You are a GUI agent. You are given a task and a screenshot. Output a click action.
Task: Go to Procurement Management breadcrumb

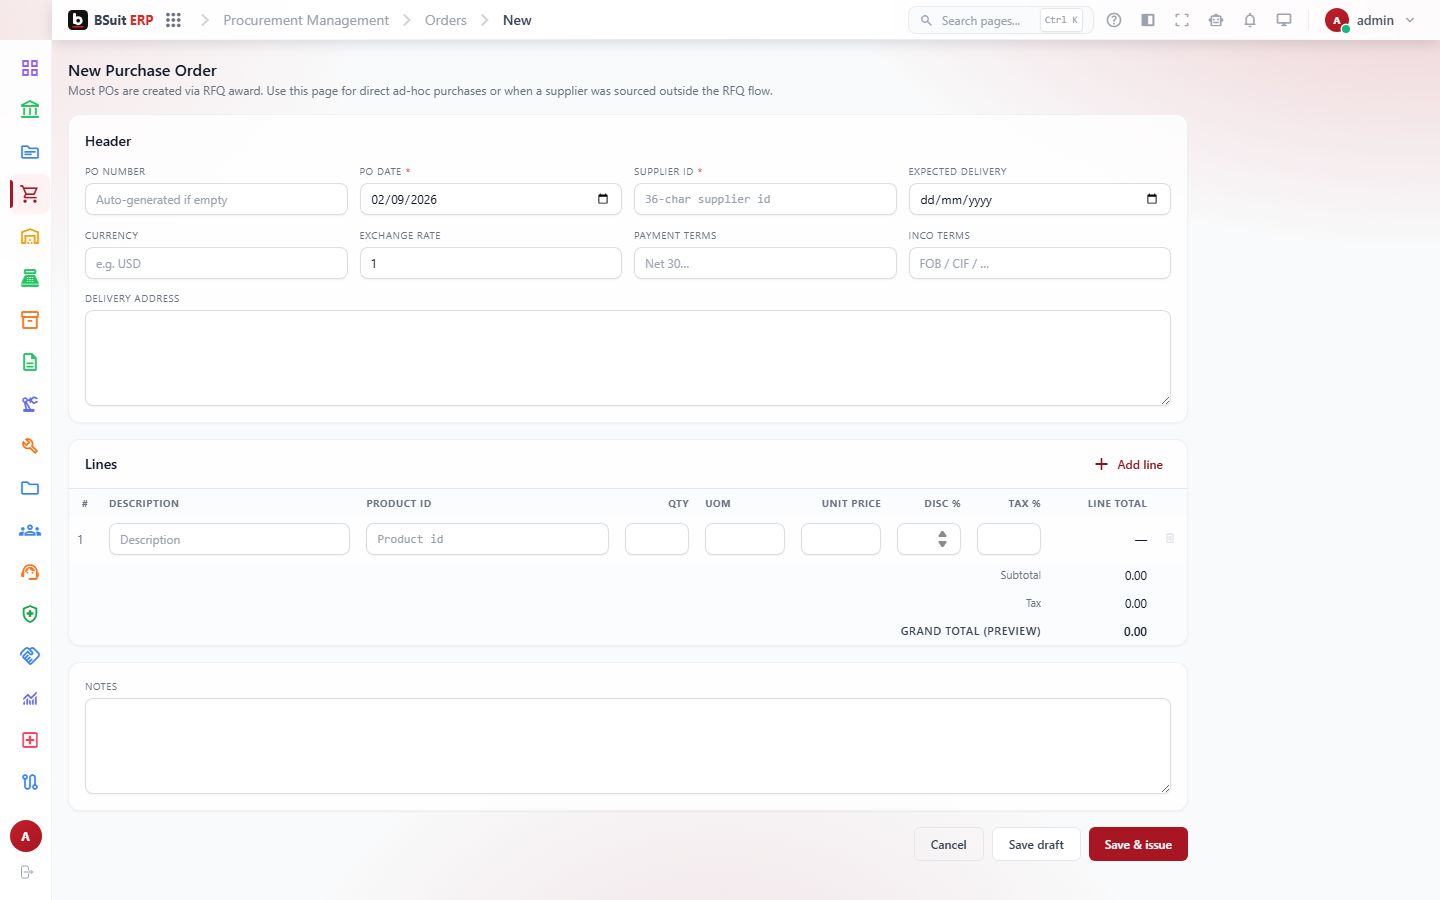(306, 20)
